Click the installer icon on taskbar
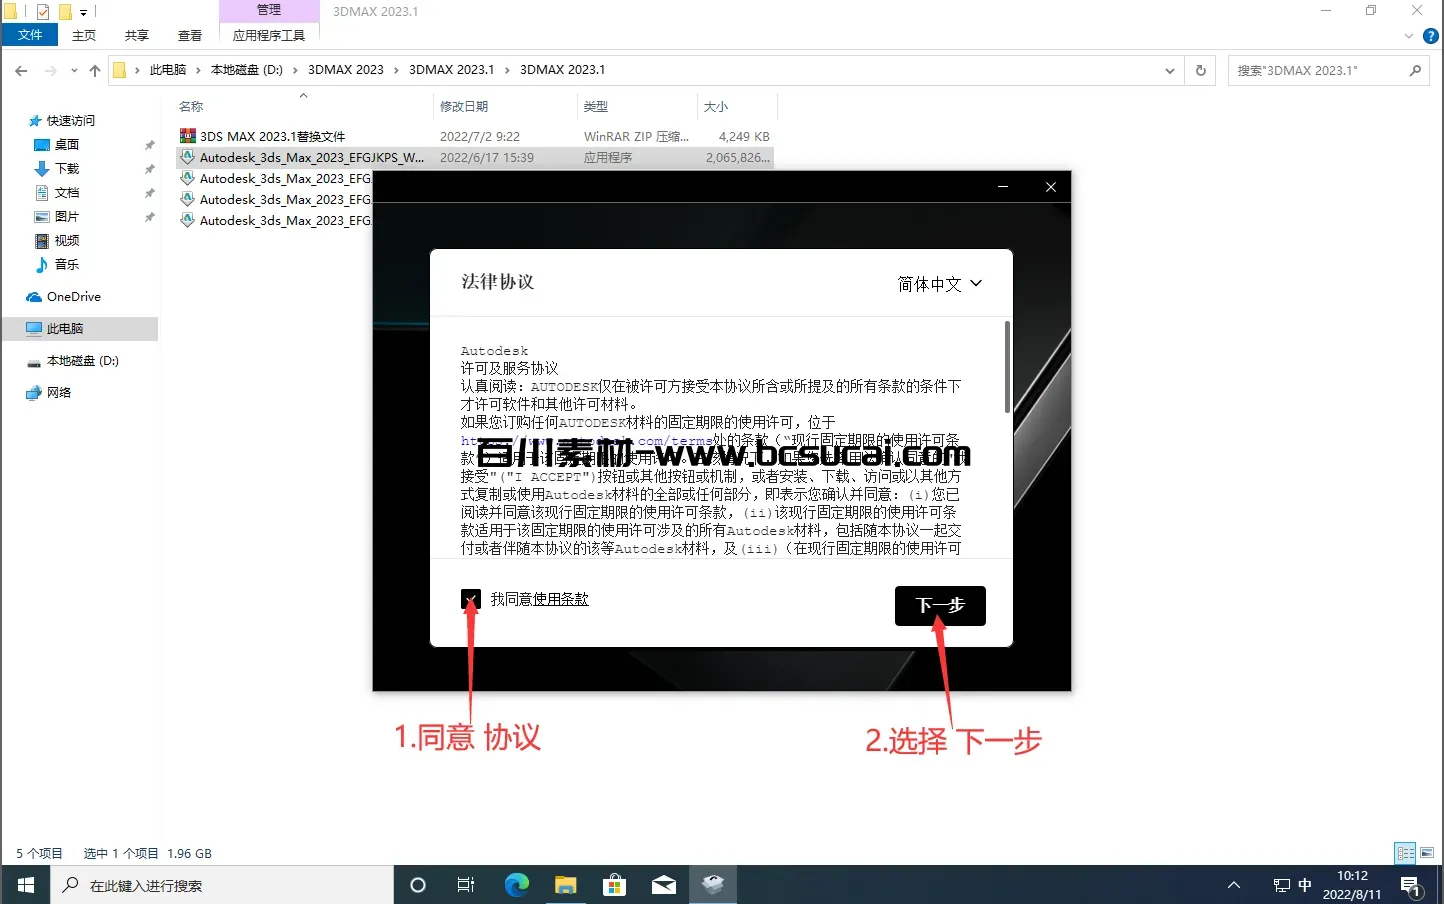 (x=712, y=885)
